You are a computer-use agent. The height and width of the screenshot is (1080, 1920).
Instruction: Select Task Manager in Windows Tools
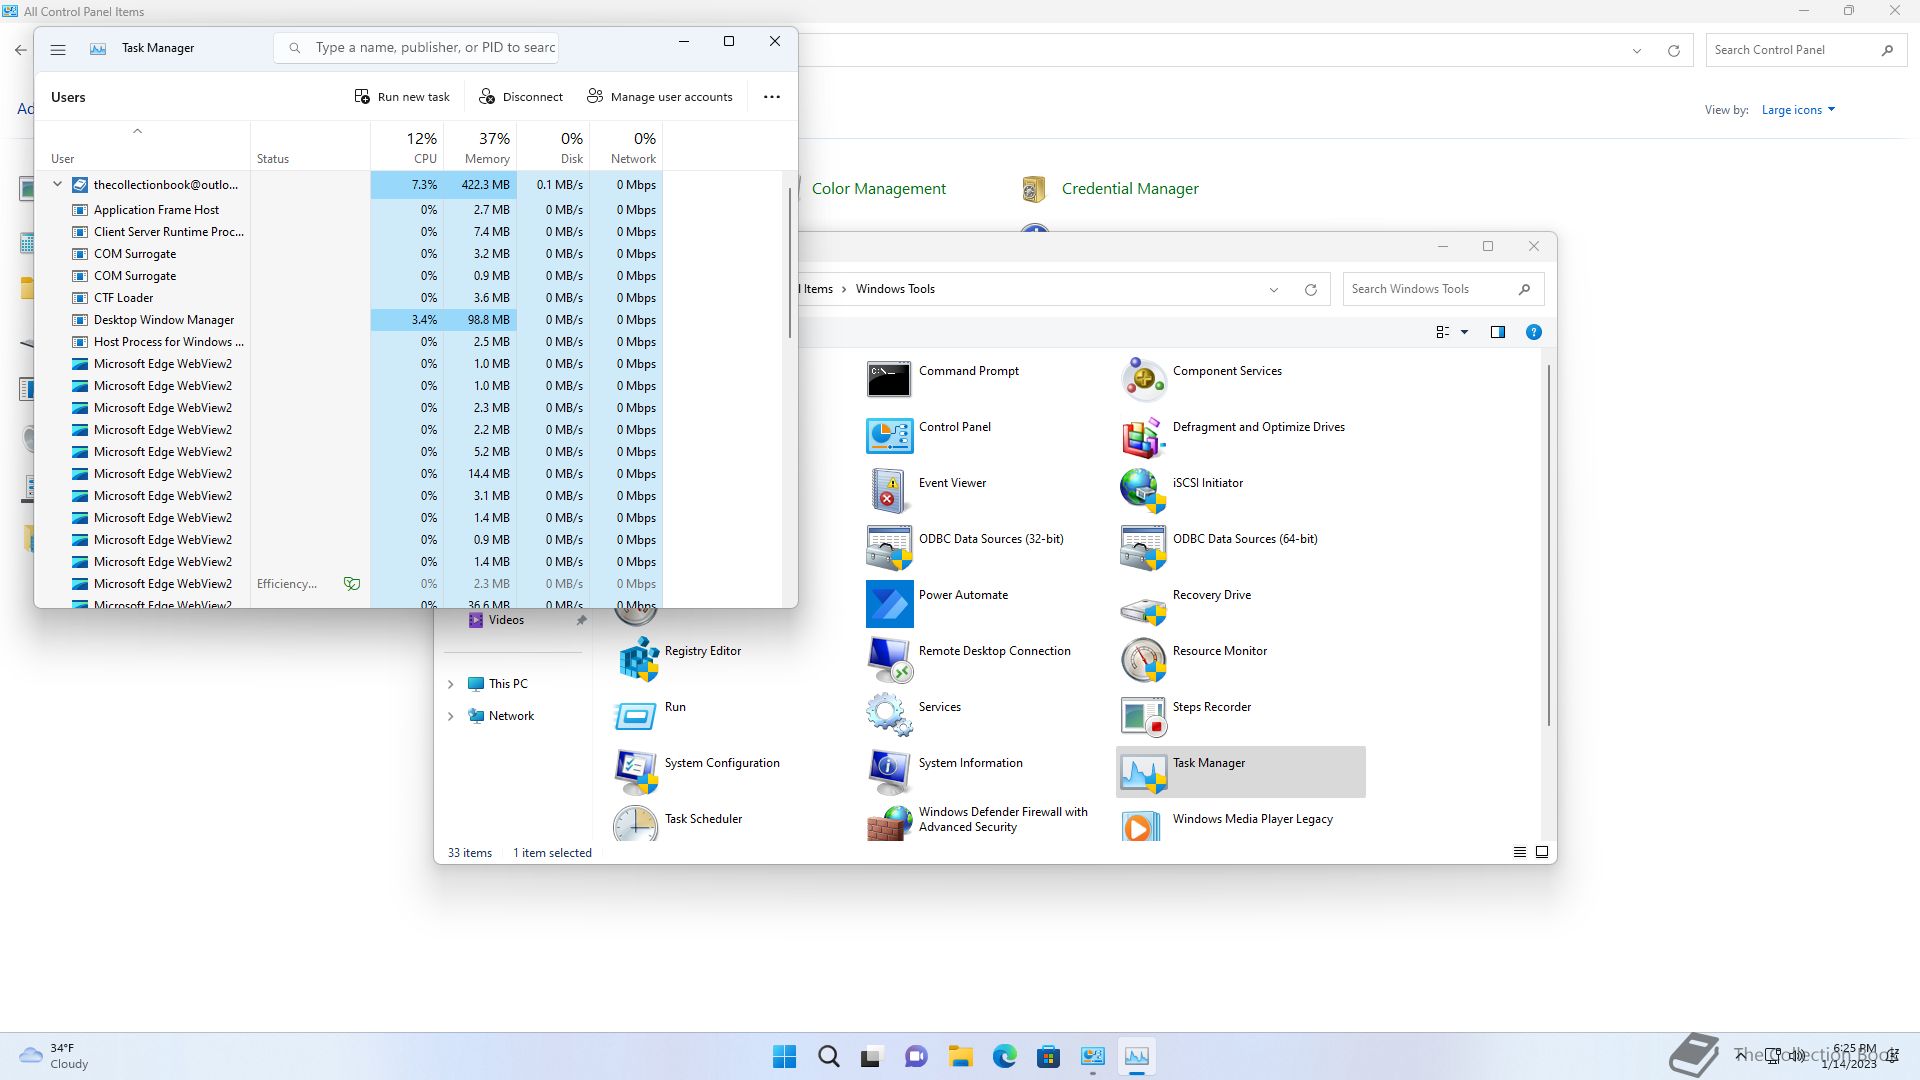pos(1240,771)
